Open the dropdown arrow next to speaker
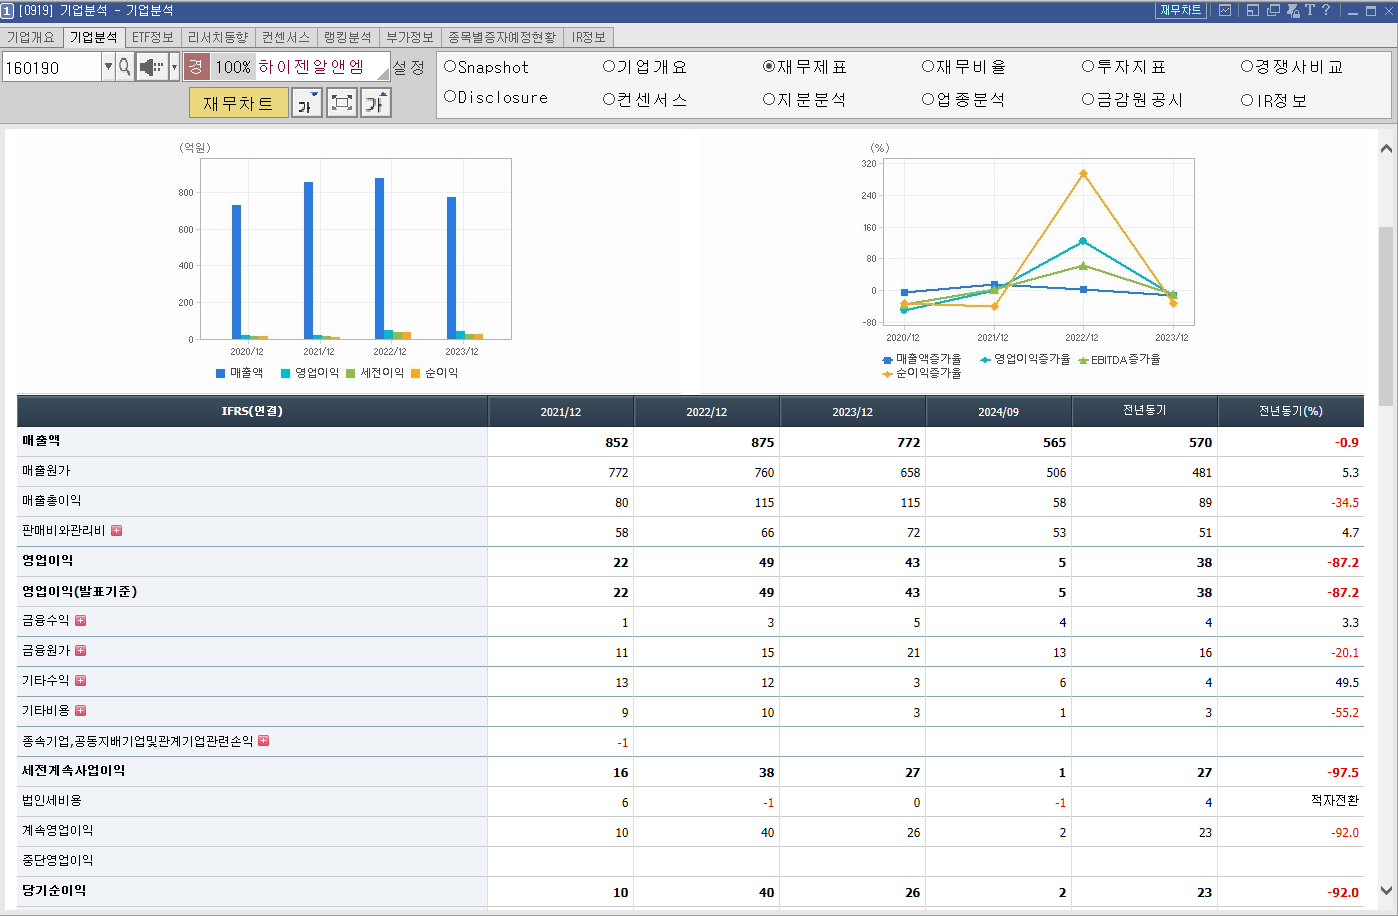The height and width of the screenshot is (916, 1398). (x=174, y=67)
